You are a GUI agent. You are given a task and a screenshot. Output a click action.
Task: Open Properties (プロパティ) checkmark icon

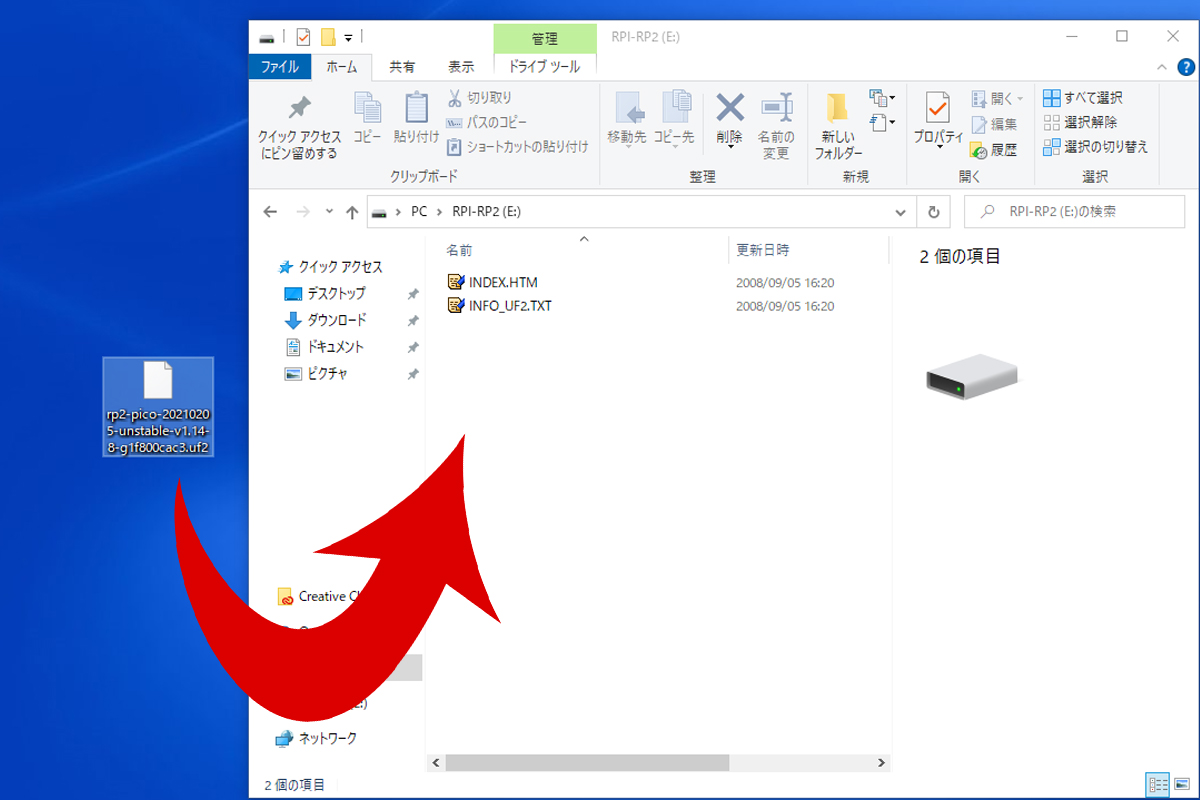[937, 108]
